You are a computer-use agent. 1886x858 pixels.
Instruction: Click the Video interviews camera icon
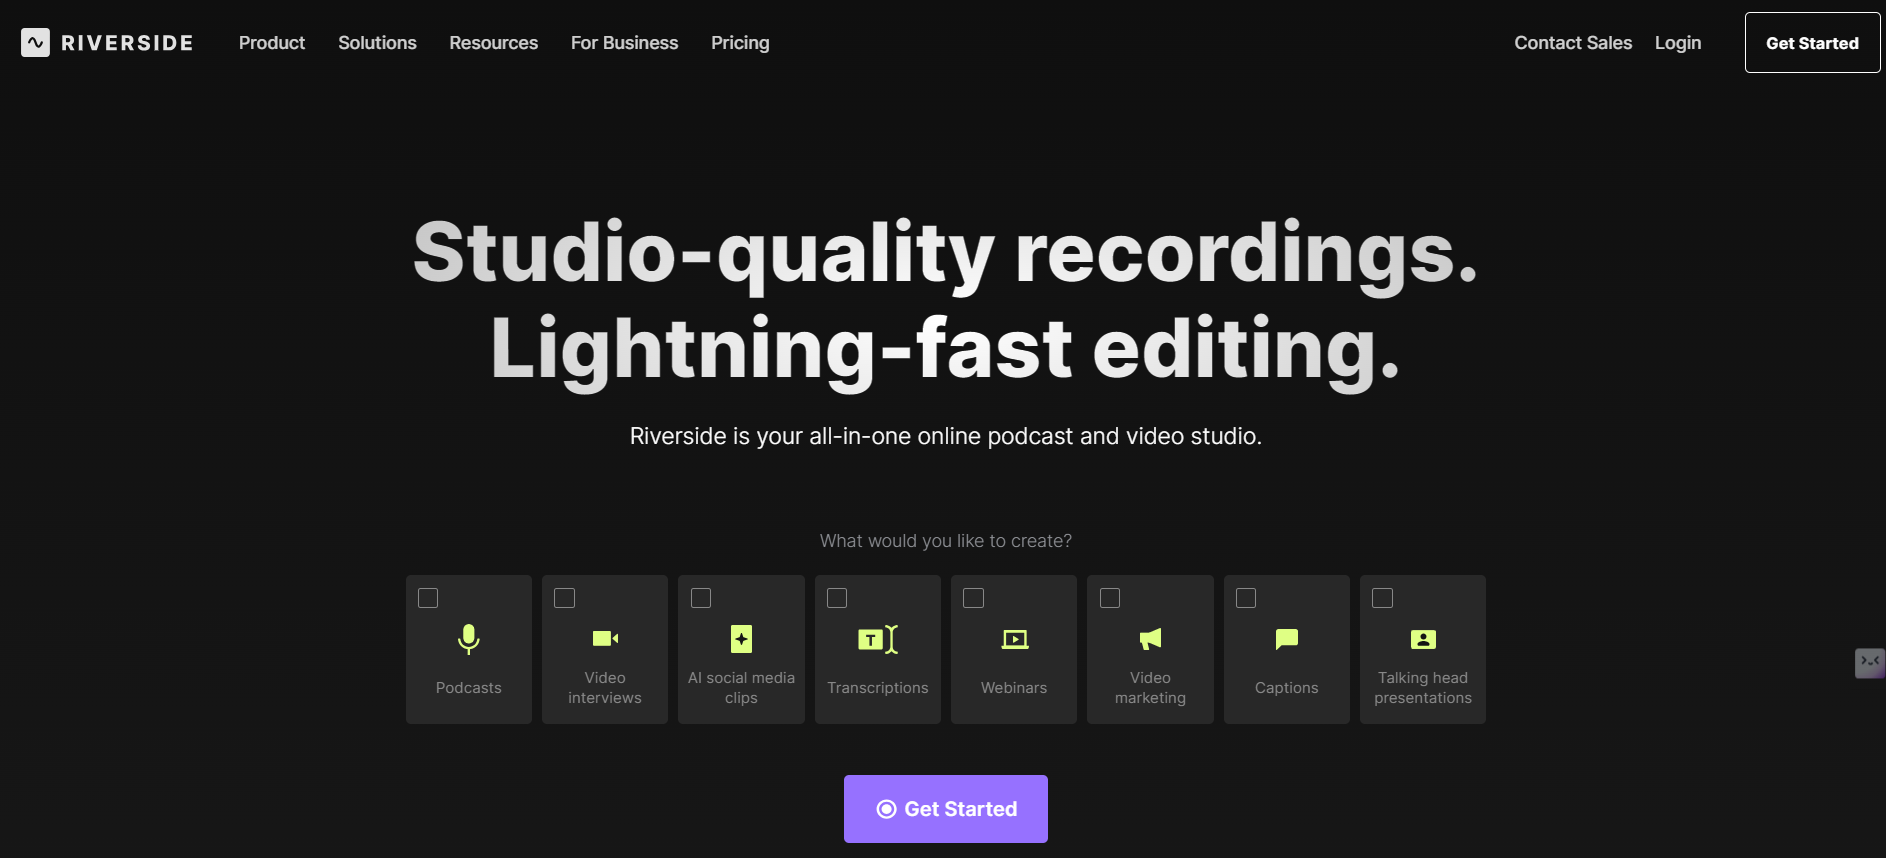(605, 639)
